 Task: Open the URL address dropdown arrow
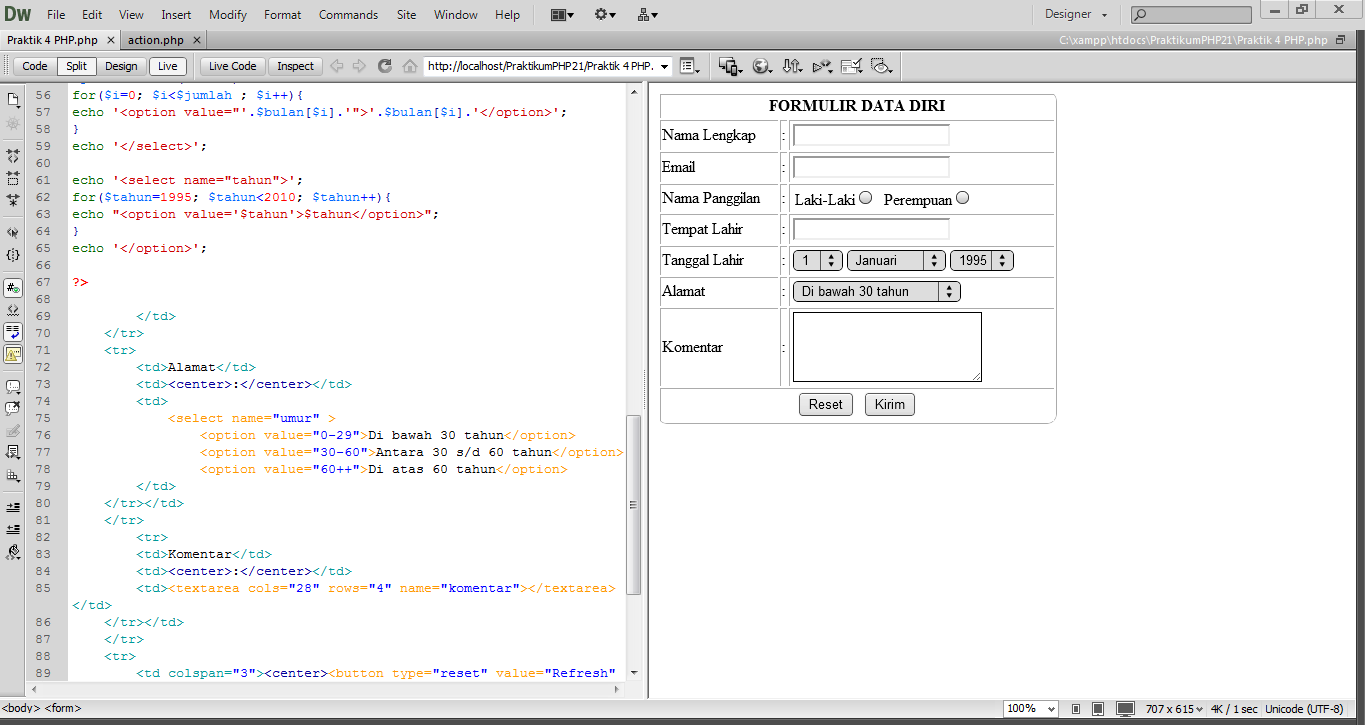[665, 66]
